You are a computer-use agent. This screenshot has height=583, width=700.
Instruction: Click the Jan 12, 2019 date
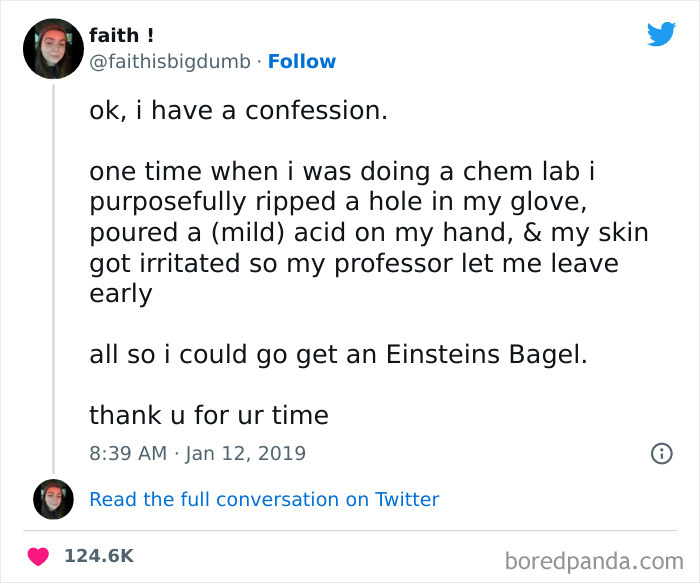coord(244,453)
